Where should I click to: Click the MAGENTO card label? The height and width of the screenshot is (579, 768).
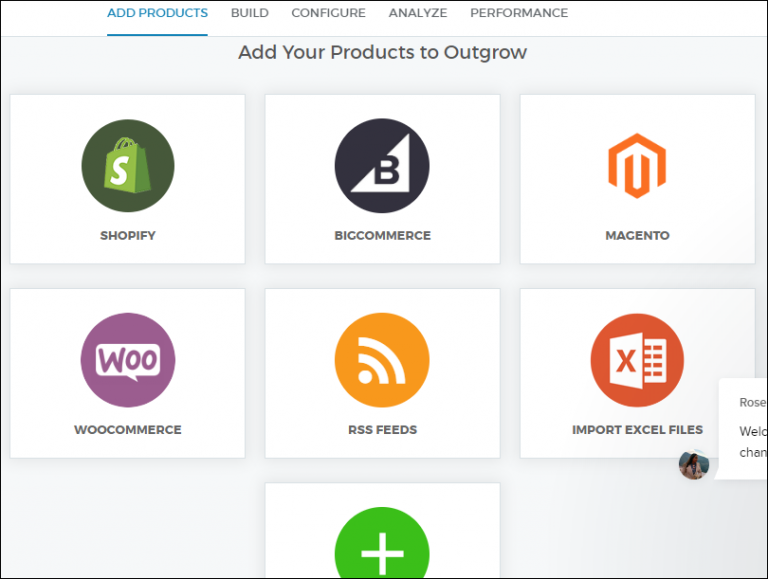(x=637, y=236)
